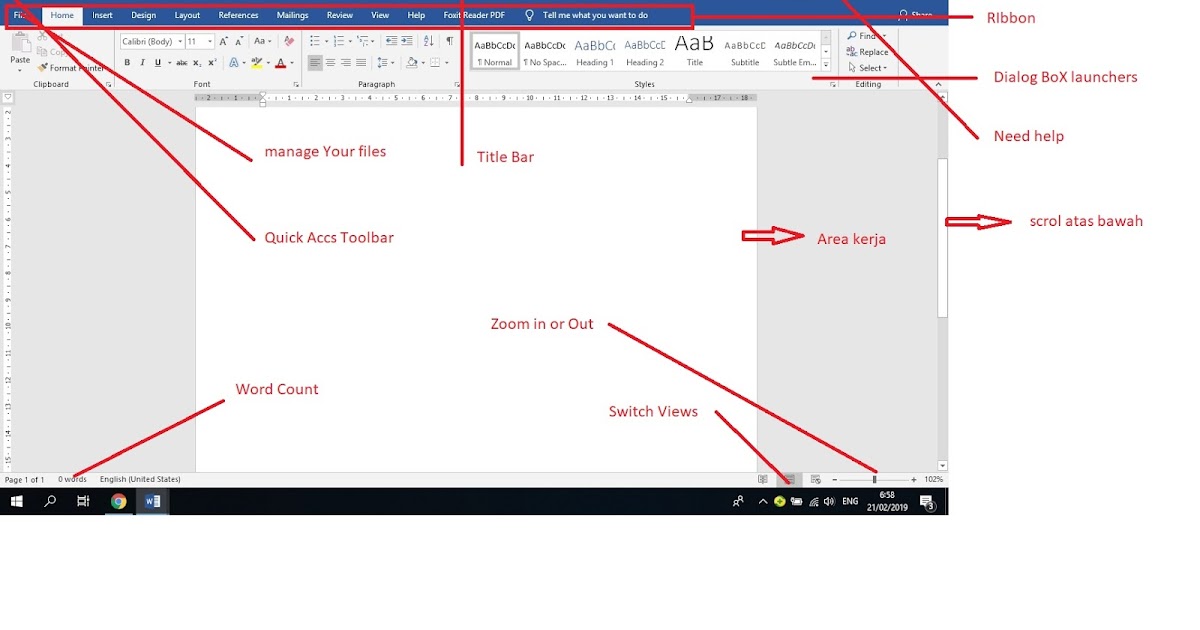Apply italic formatting
This screenshot has height=630, width=1200.
(143, 61)
